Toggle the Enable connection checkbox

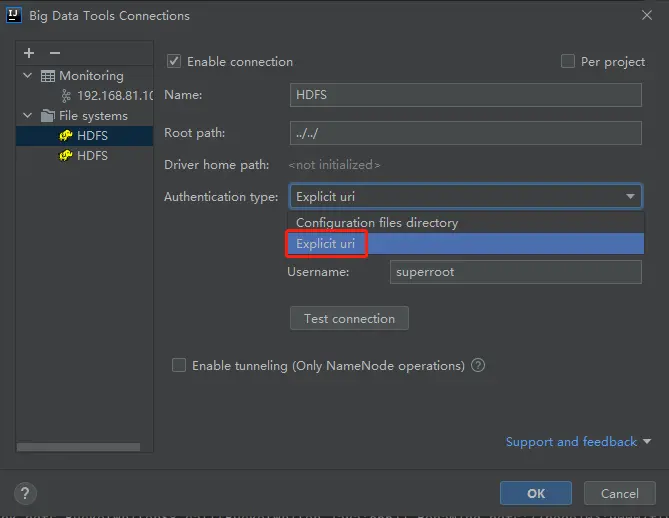click(x=175, y=62)
